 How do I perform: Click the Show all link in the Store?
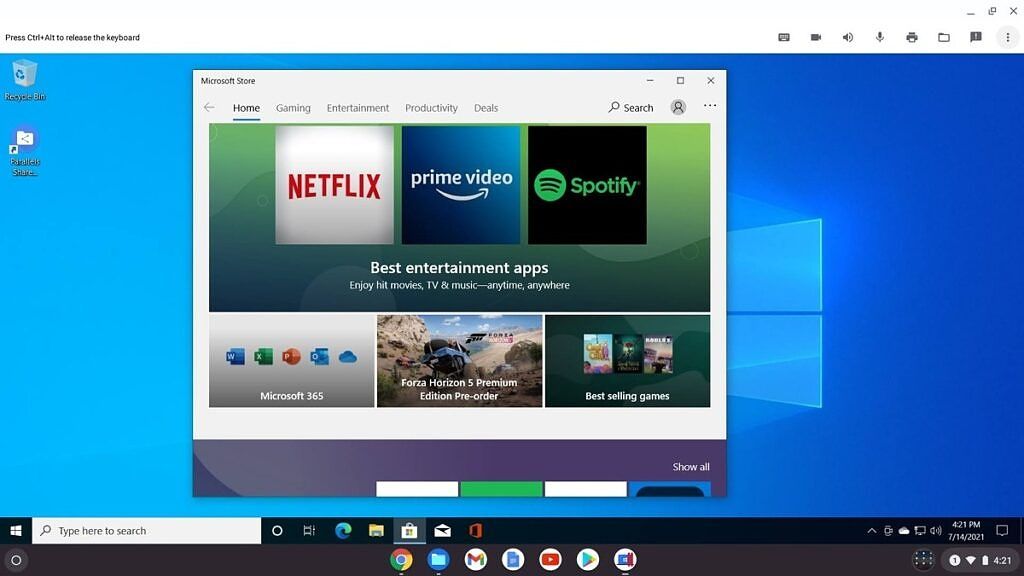click(690, 466)
